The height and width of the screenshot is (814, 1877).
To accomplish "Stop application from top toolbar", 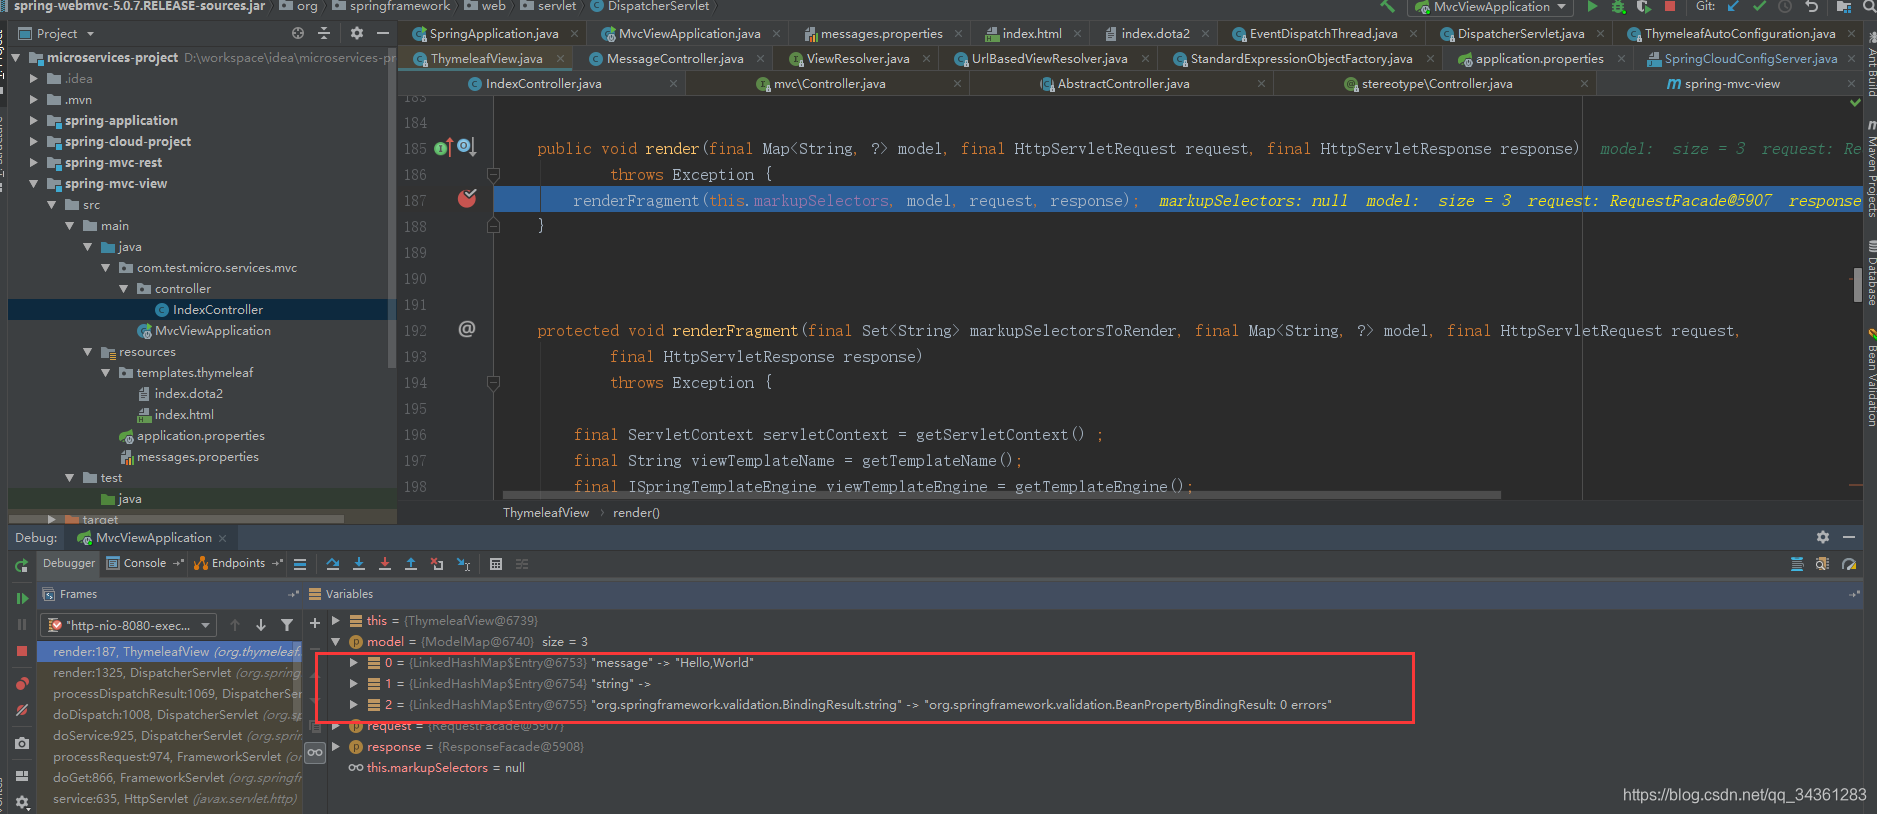I will coord(1669,7).
